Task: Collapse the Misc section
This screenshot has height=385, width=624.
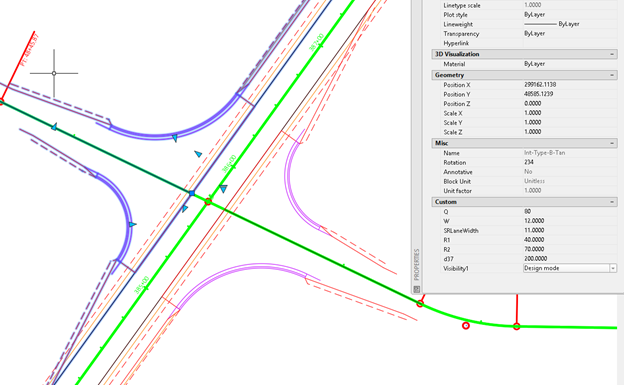Action: 612,143
